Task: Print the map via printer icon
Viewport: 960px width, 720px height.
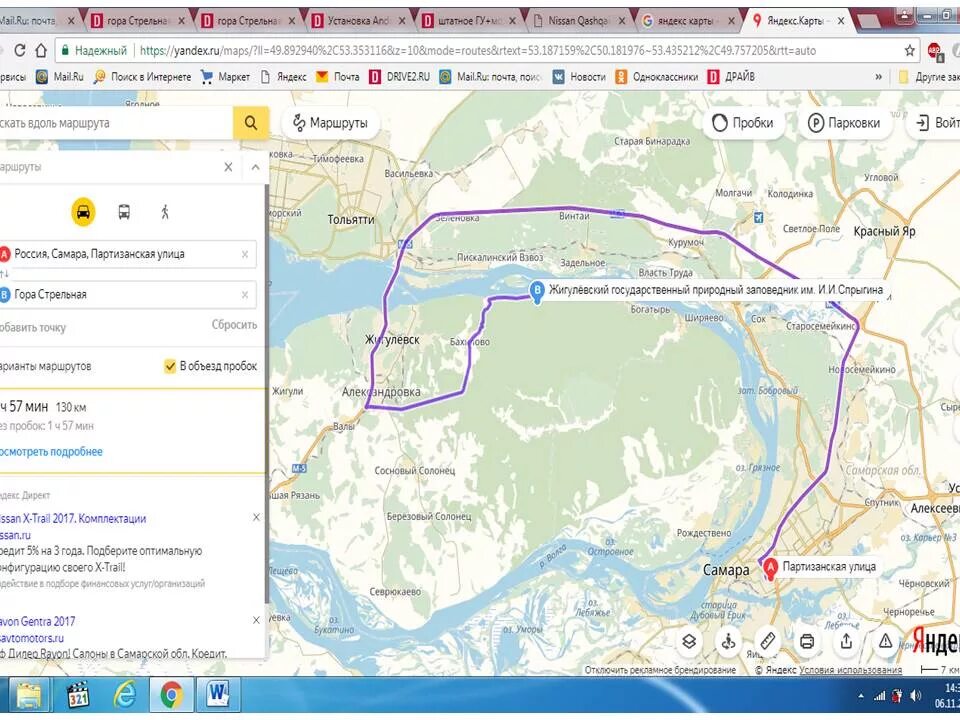Action: (807, 641)
